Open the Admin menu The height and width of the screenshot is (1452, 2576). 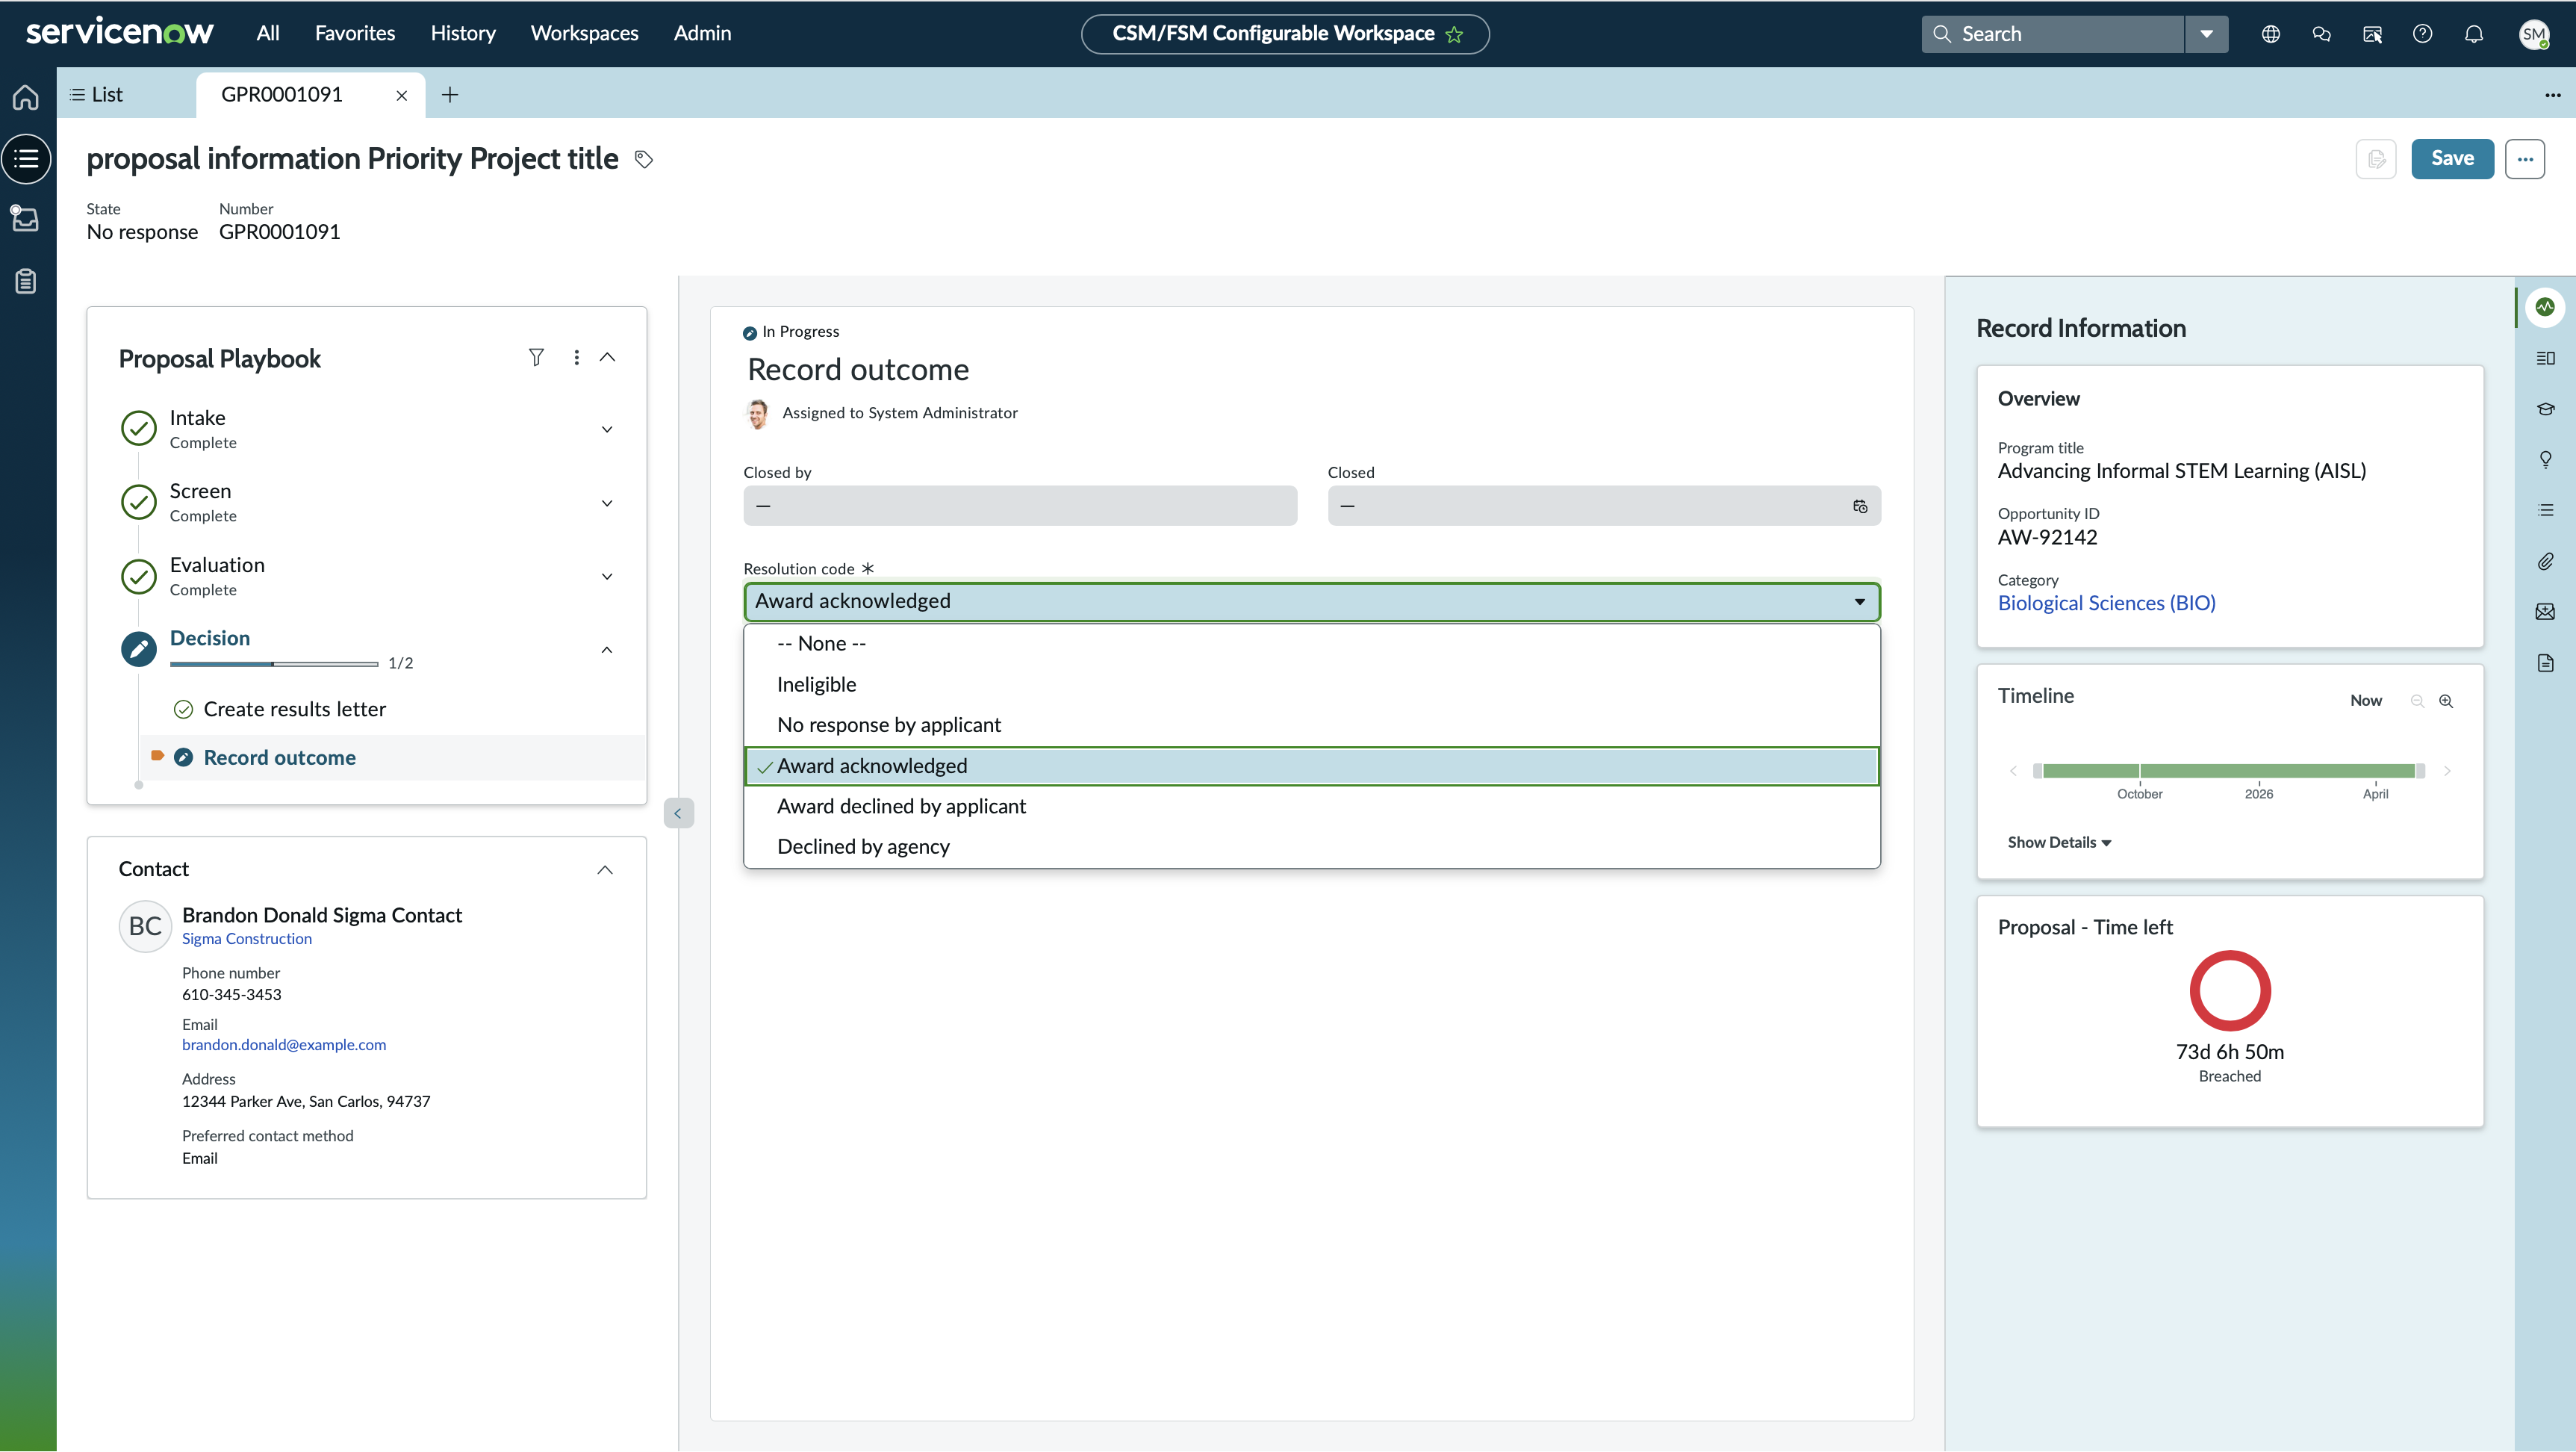point(702,33)
